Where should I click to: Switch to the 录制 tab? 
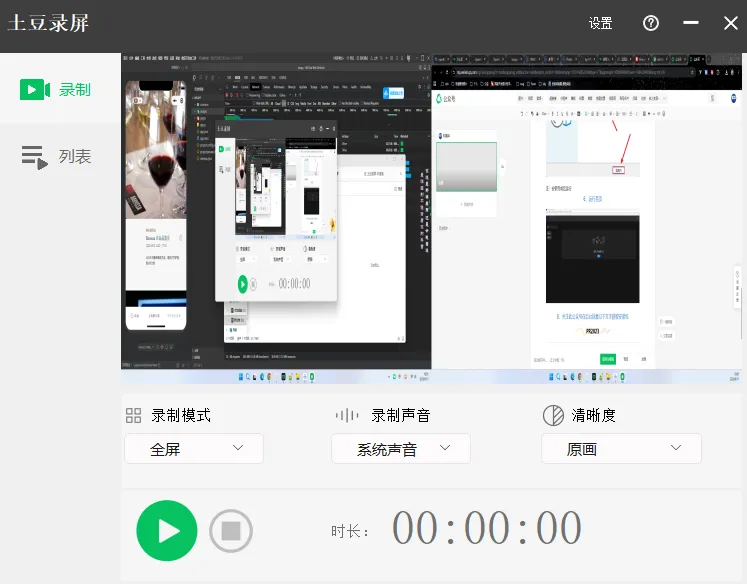(x=60, y=90)
